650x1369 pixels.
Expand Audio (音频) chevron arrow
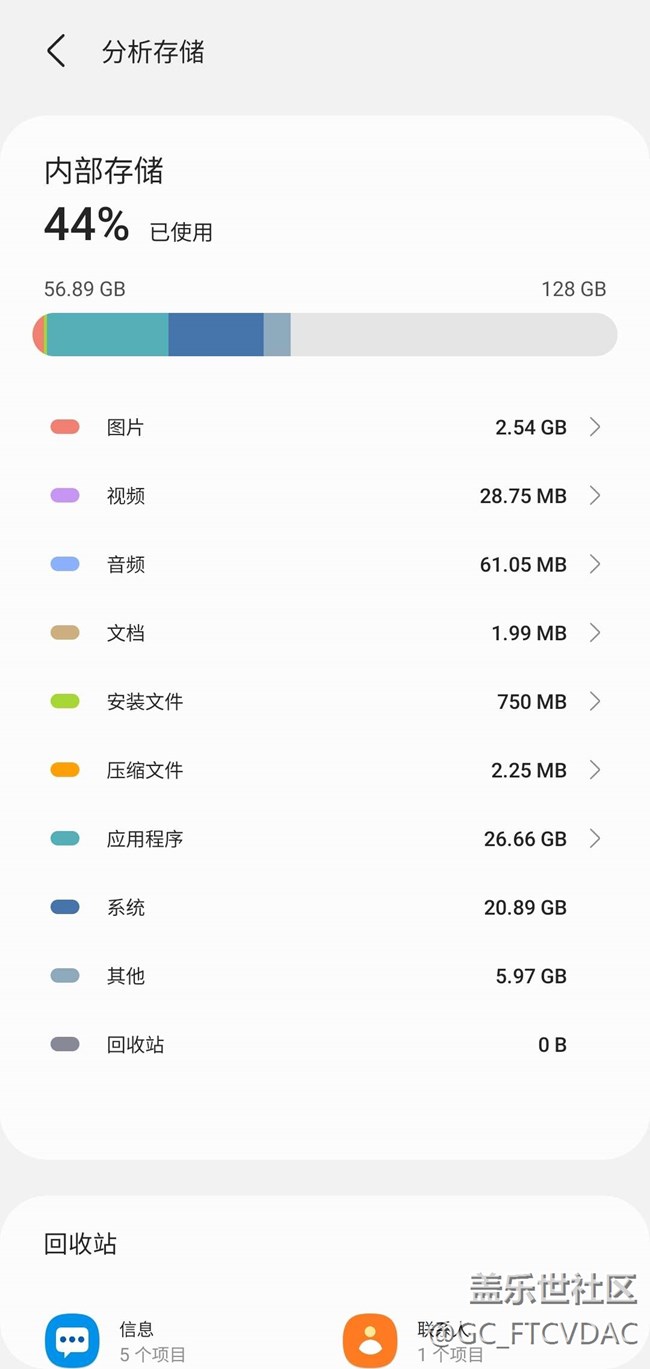tap(595, 564)
